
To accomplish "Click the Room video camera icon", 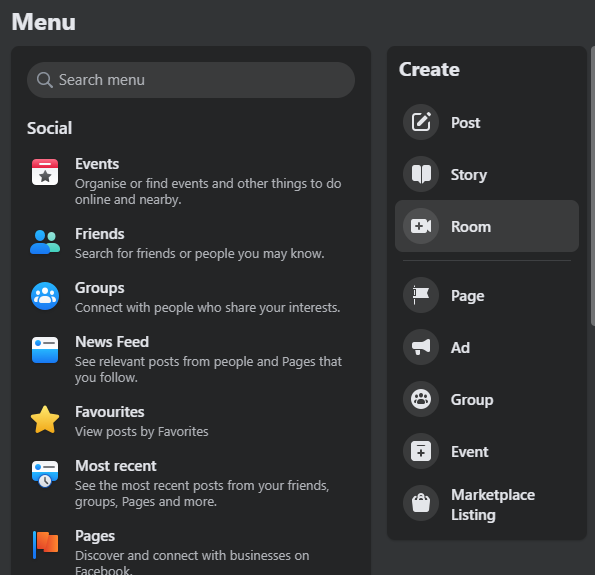I will 421,226.
